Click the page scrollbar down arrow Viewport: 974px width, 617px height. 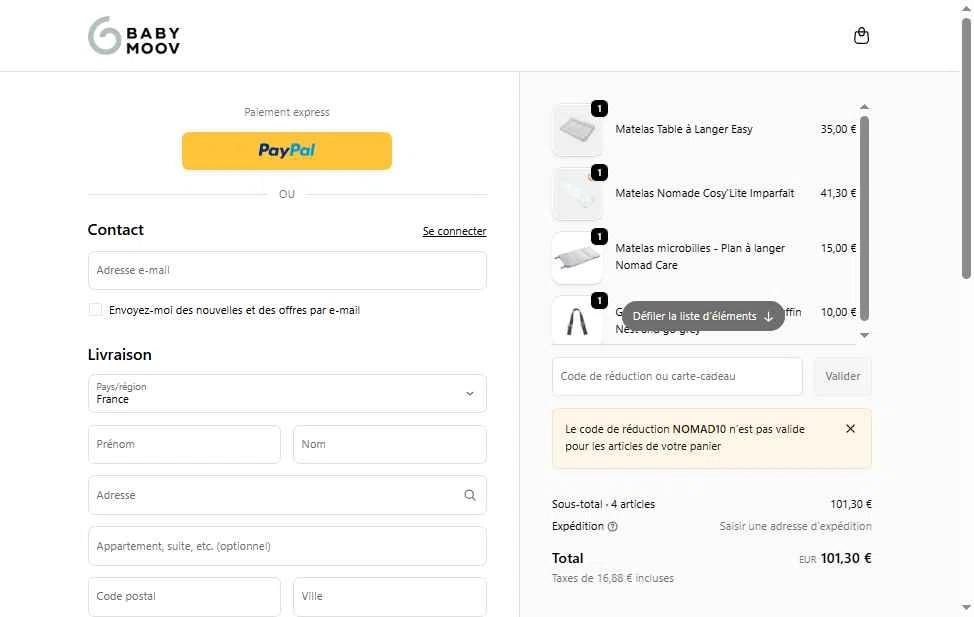pos(966,608)
